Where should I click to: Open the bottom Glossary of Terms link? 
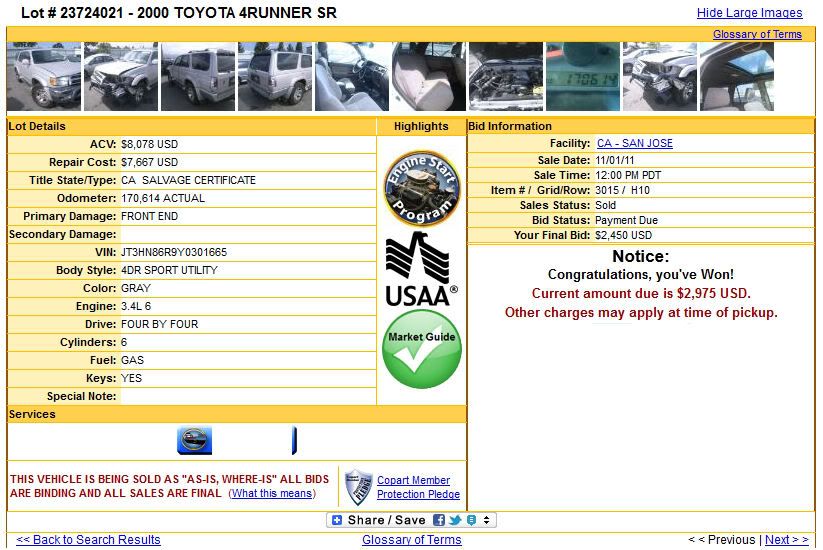412,540
